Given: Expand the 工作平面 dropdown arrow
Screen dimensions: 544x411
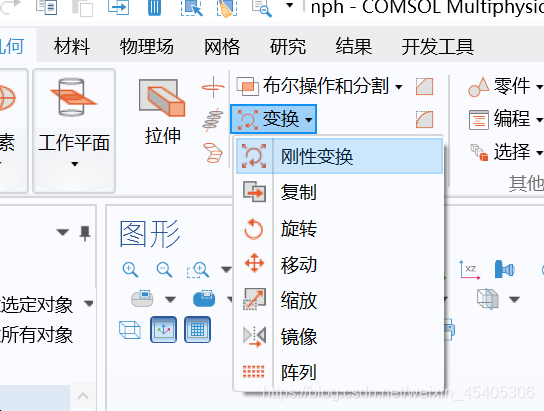Looking at the screenshot, I should pos(74,164).
